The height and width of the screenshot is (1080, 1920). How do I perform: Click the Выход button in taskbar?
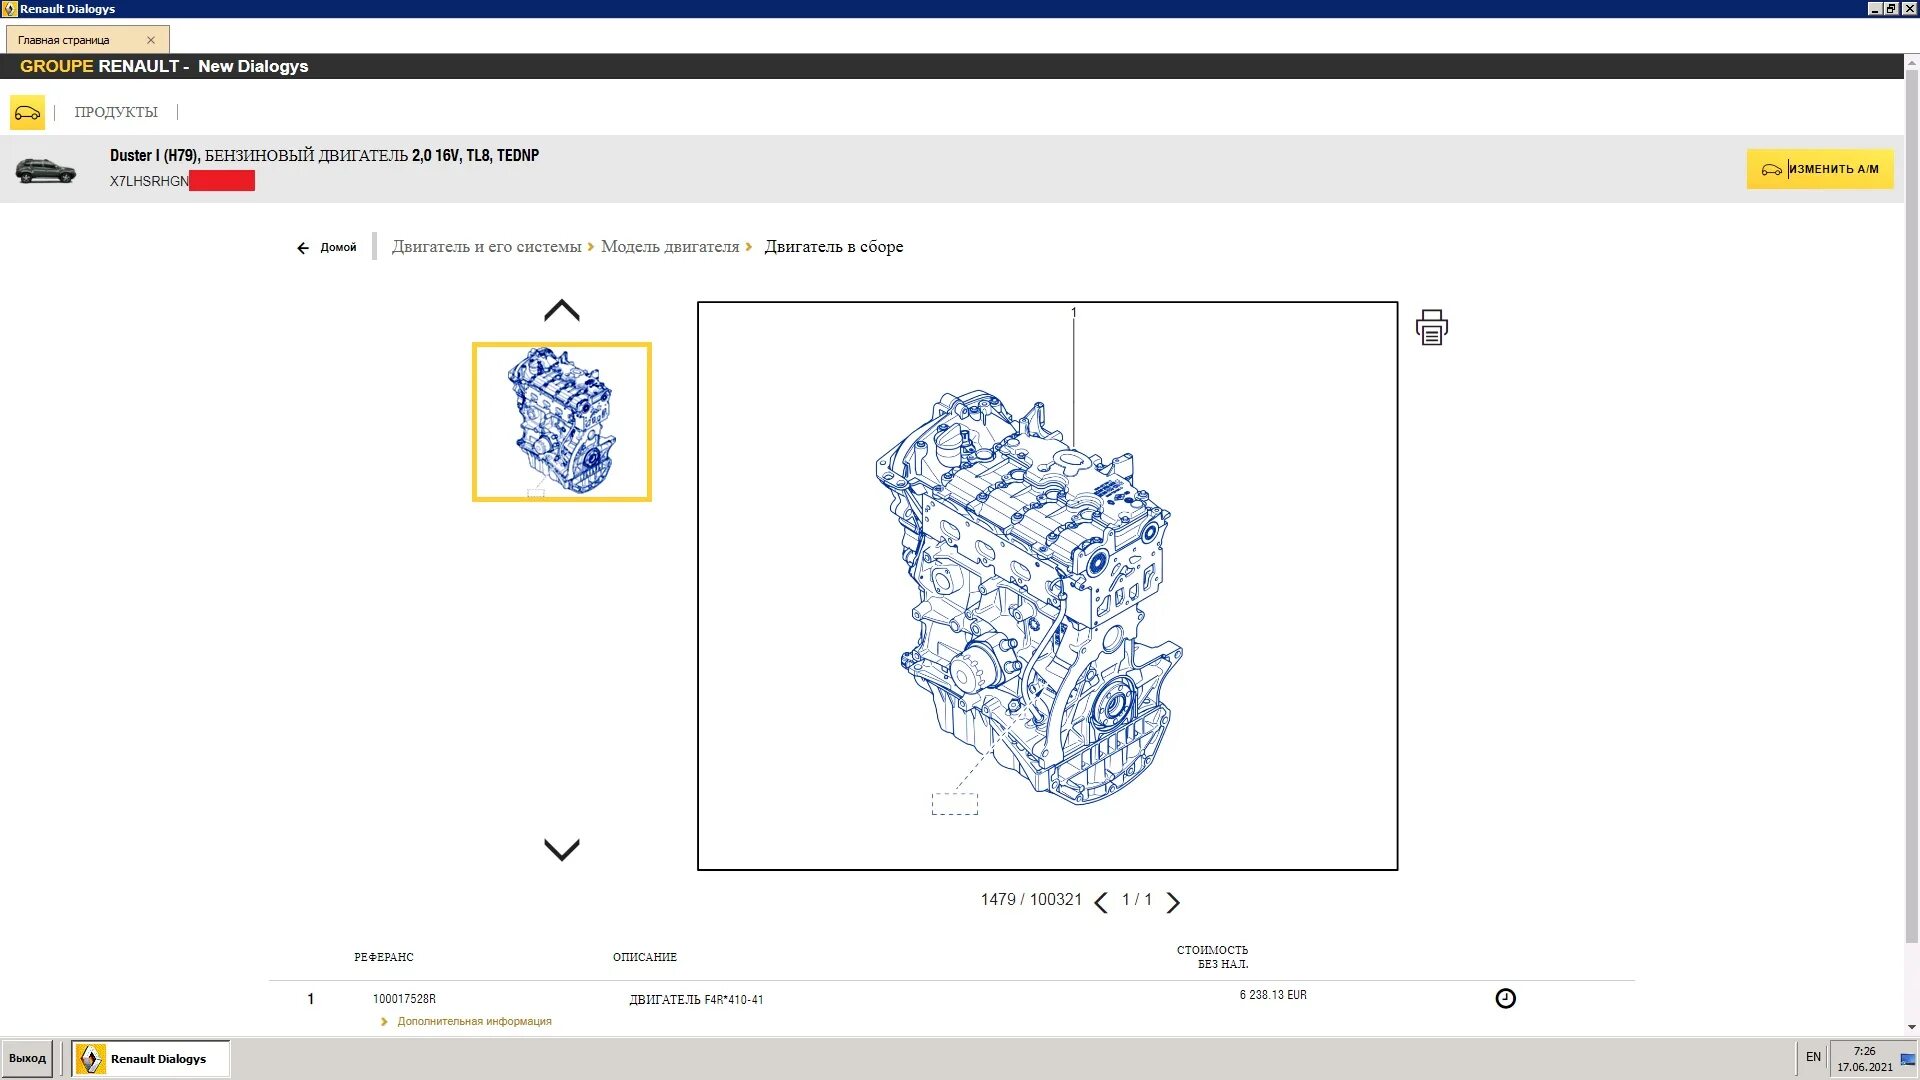[28, 1058]
